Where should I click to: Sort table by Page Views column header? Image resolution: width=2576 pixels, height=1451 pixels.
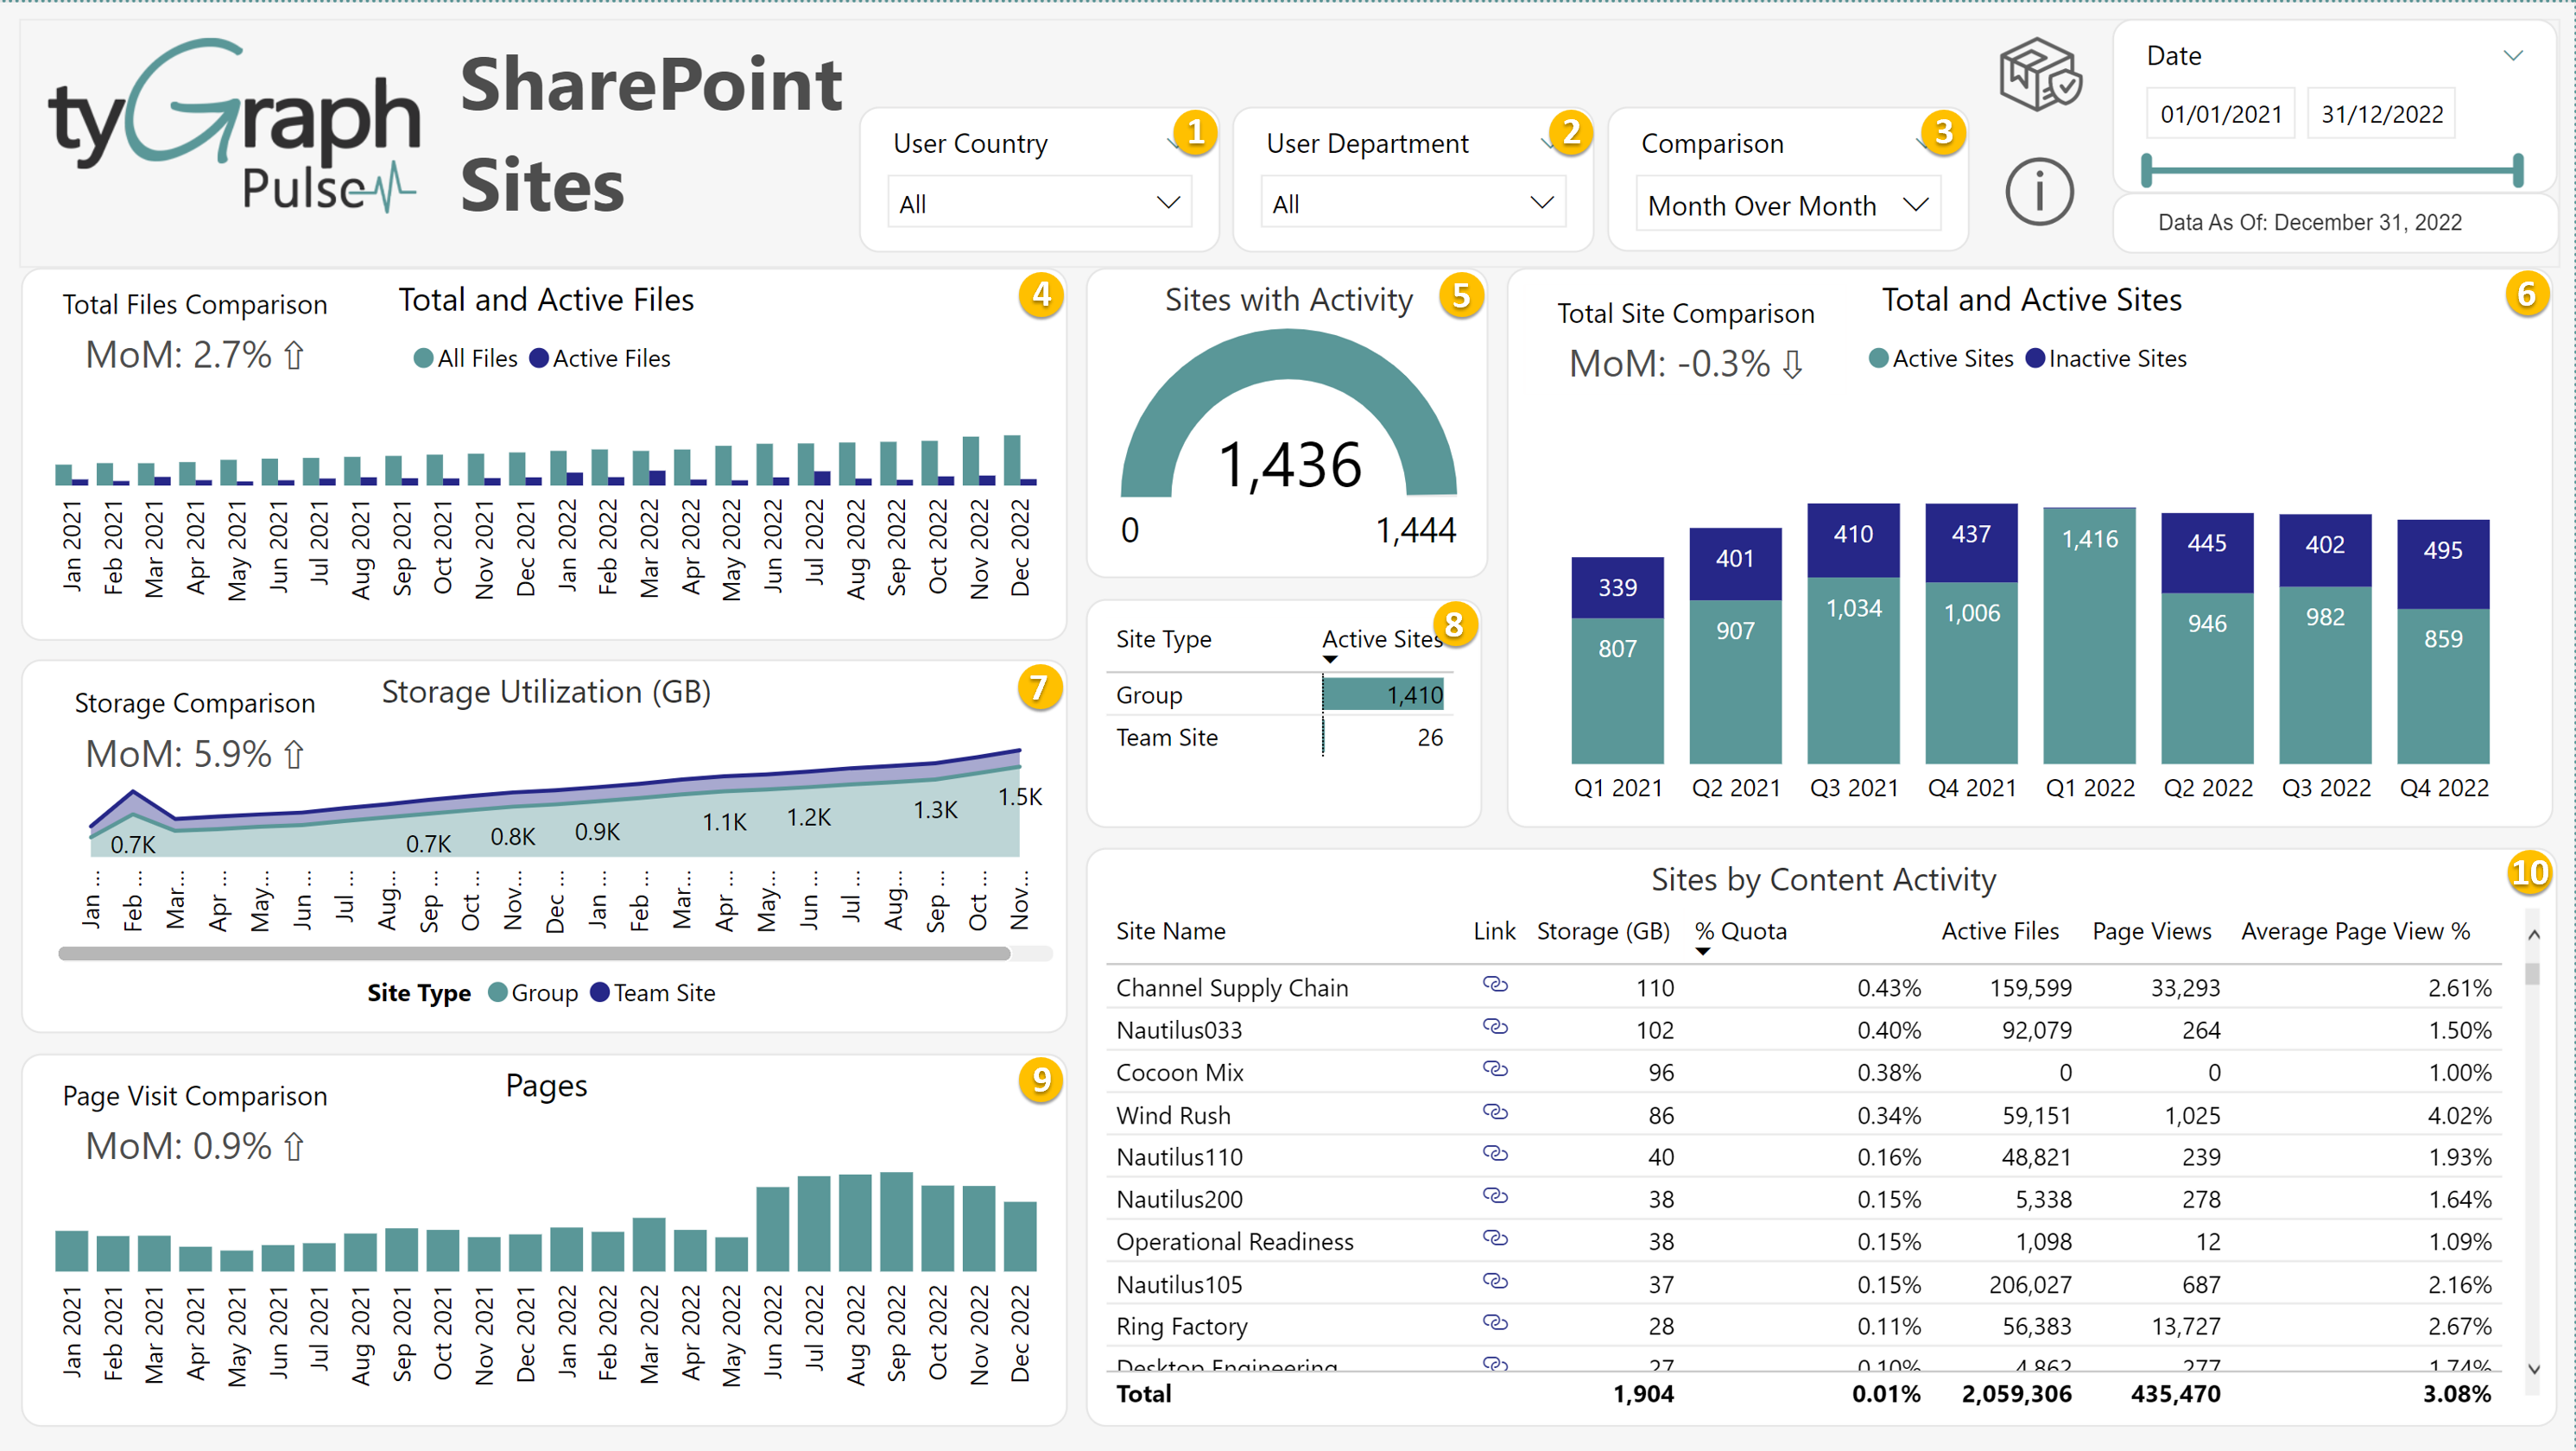click(x=2151, y=931)
